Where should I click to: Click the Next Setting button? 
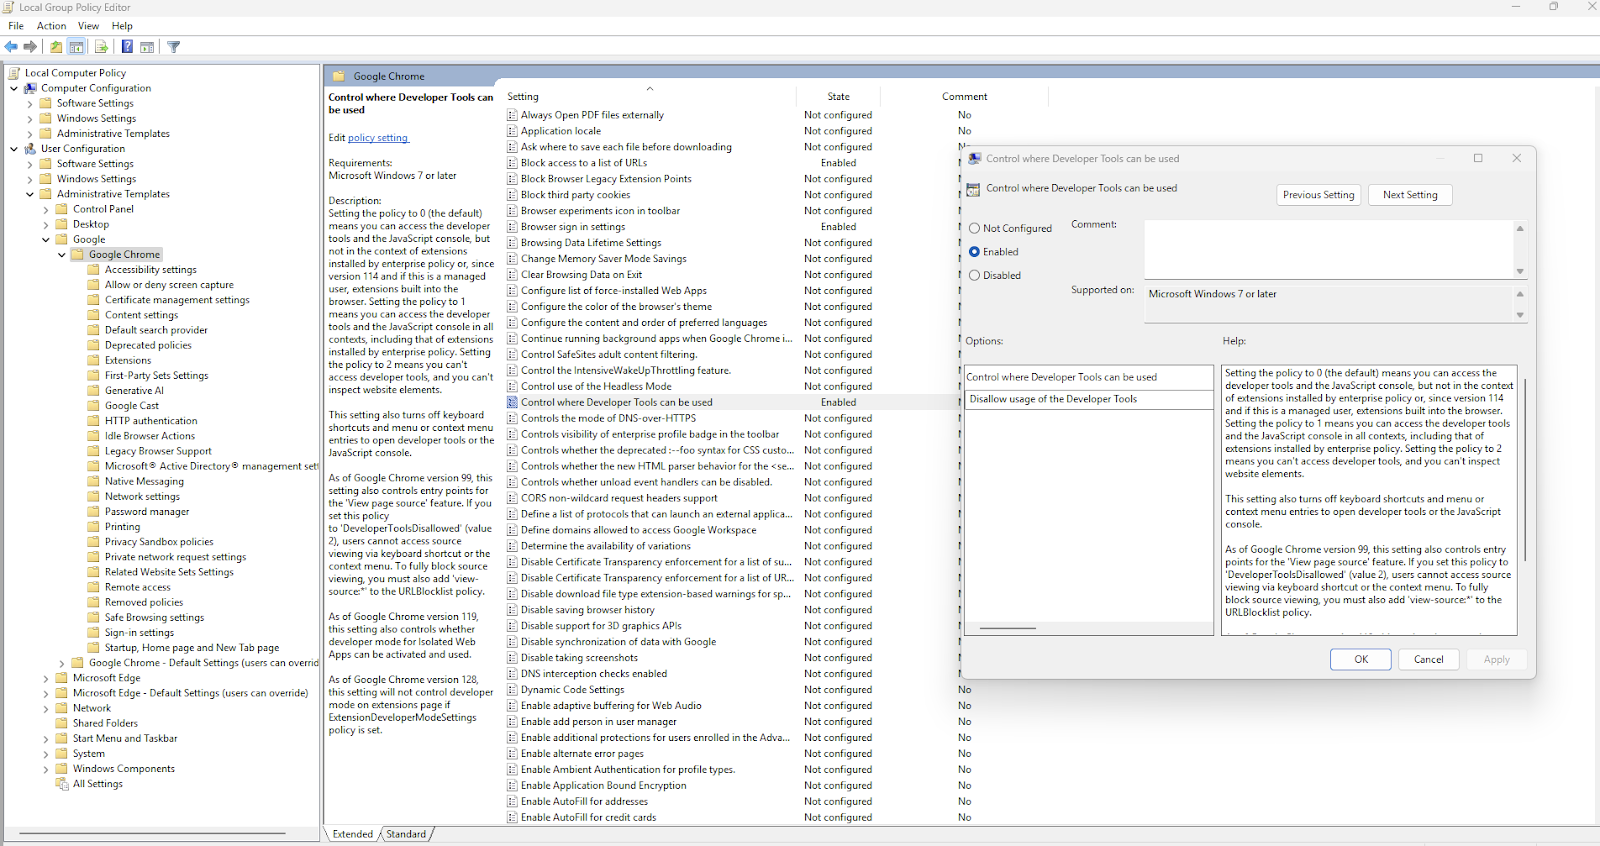point(1410,195)
